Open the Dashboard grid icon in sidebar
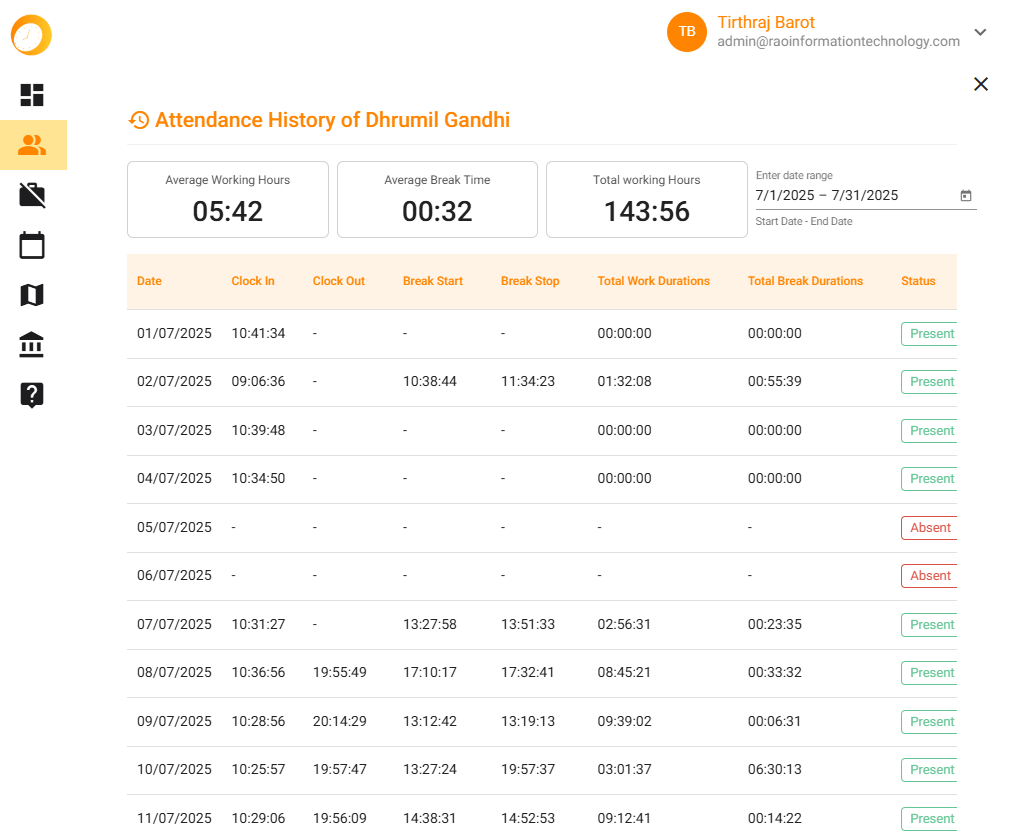 tap(32, 95)
